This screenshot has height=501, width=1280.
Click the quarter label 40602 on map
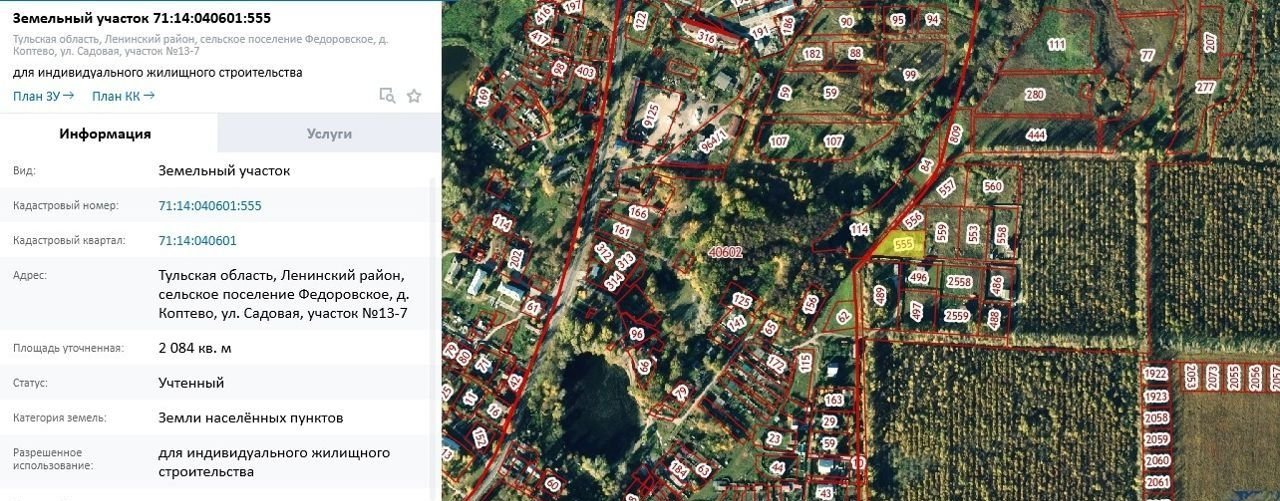point(724,252)
